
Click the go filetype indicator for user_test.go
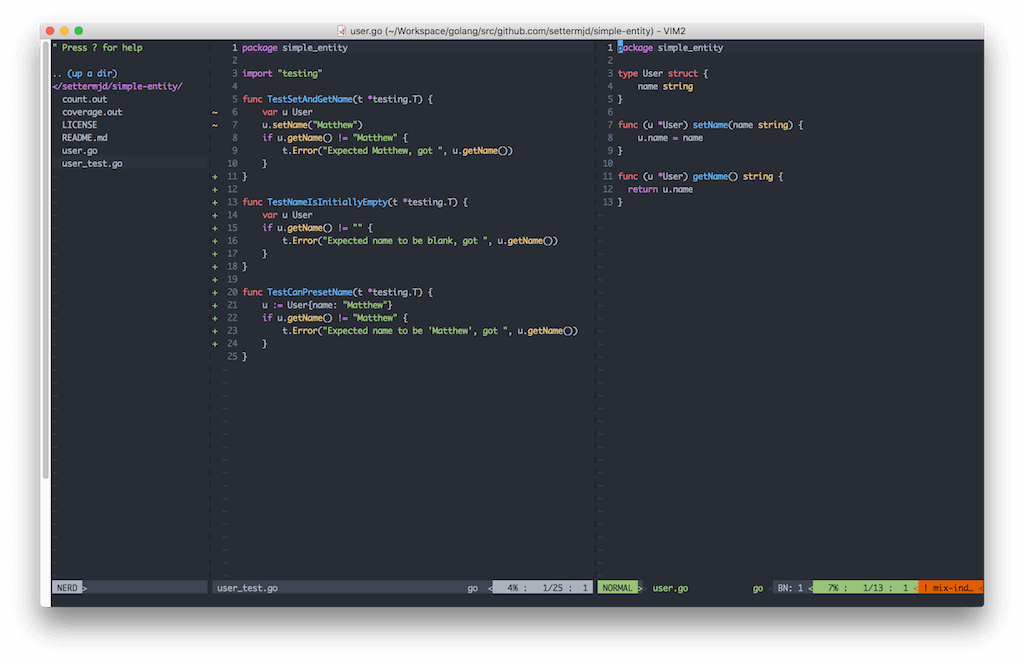pyautogui.click(x=472, y=587)
